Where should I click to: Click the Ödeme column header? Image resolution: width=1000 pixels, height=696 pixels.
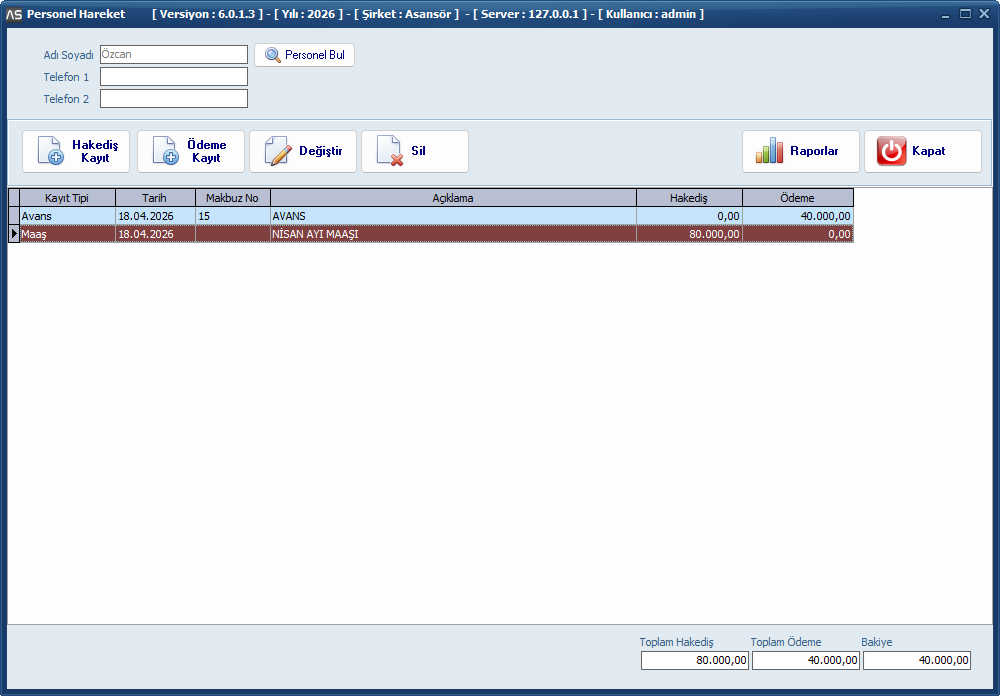click(x=798, y=198)
